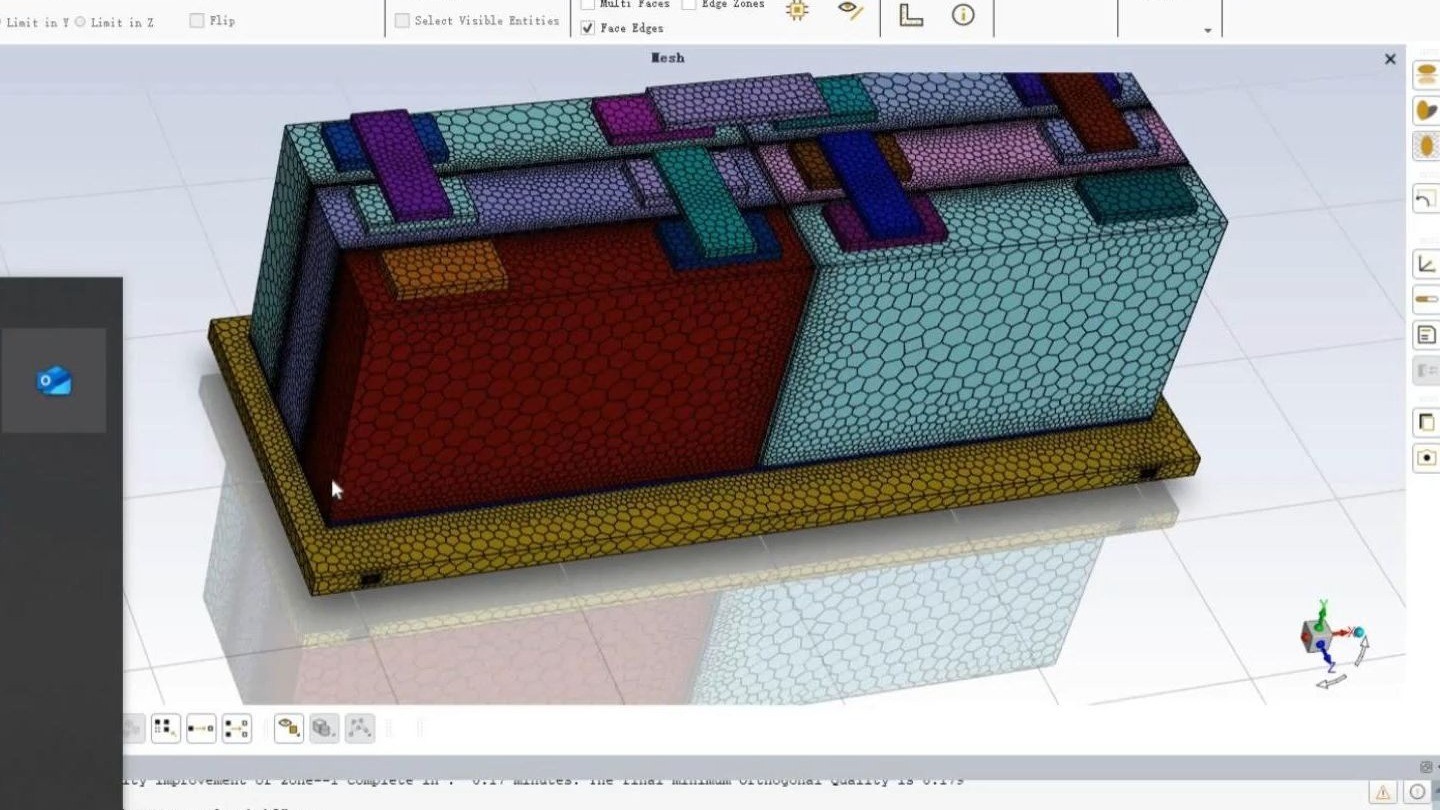Click the camera snapshot icon in the right sidebar
Image resolution: width=1440 pixels, height=810 pixels.
click(x=1425, y=458)
